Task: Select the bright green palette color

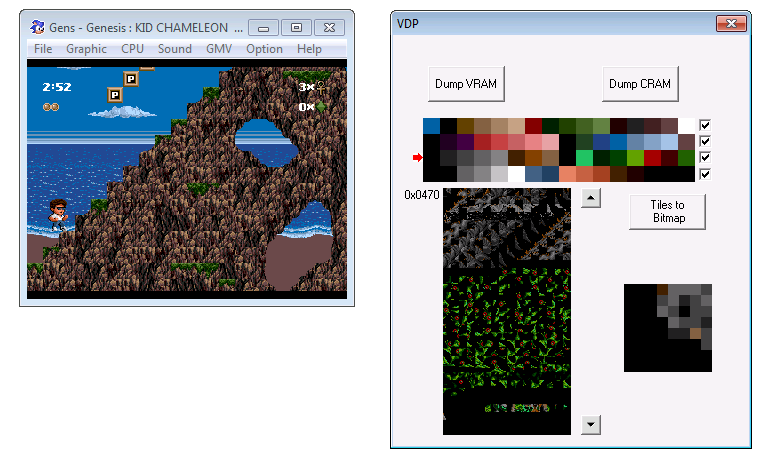Action: (x=584, y=158)
